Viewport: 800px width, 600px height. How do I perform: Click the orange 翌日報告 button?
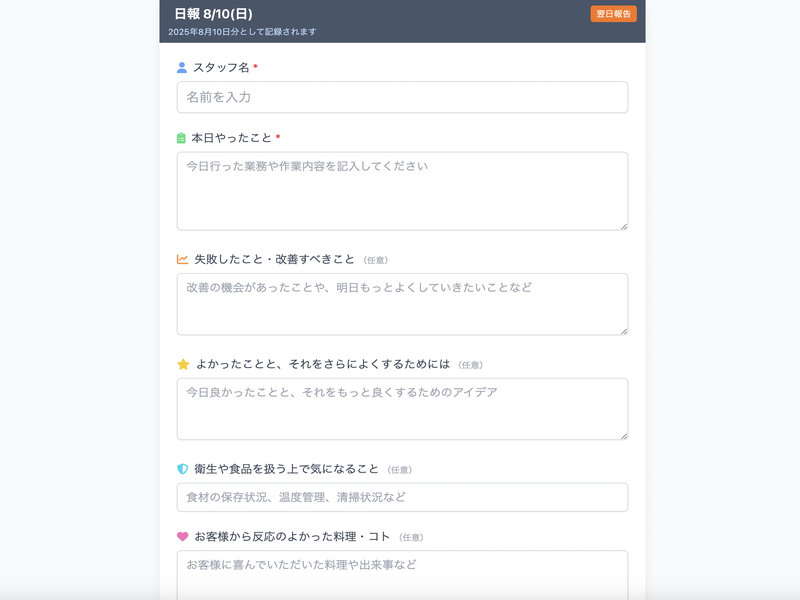(613, 14)
